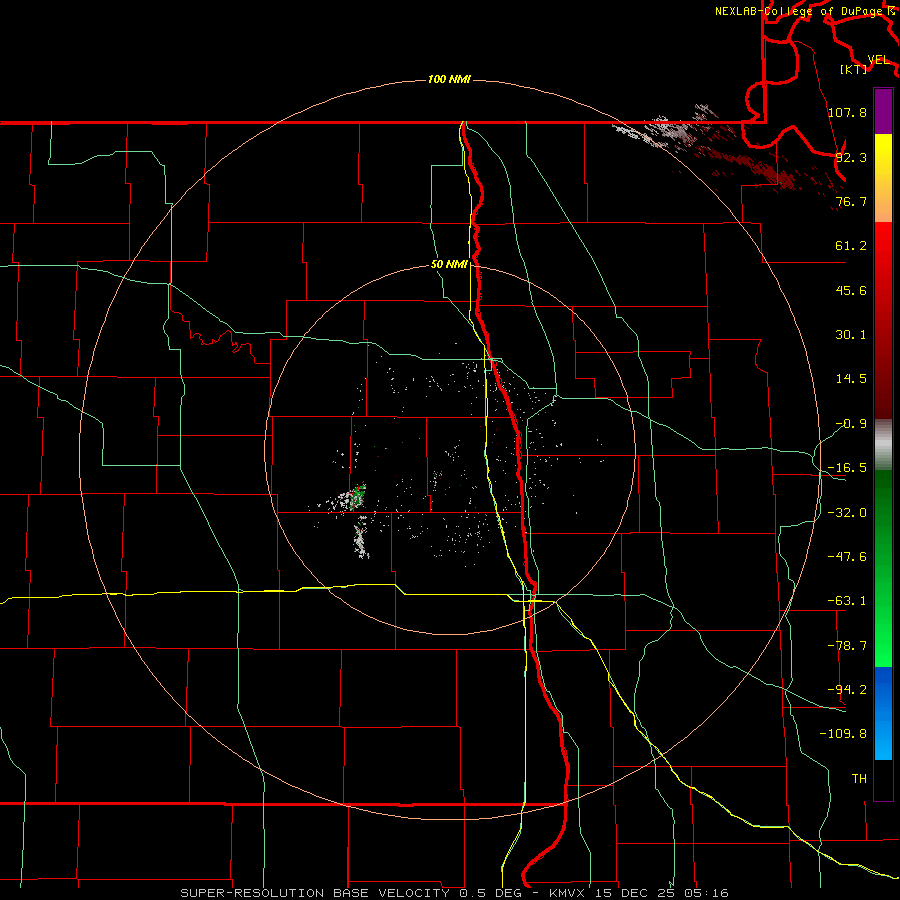The image size is (900, 900).
Task: Select the 61.2 velocity scale value
Action: [x=851, y=246]
